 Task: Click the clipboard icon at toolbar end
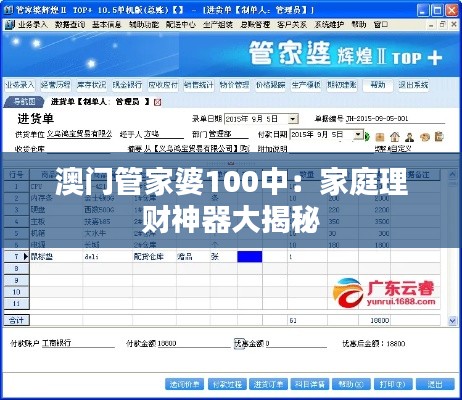click(439, 136)
